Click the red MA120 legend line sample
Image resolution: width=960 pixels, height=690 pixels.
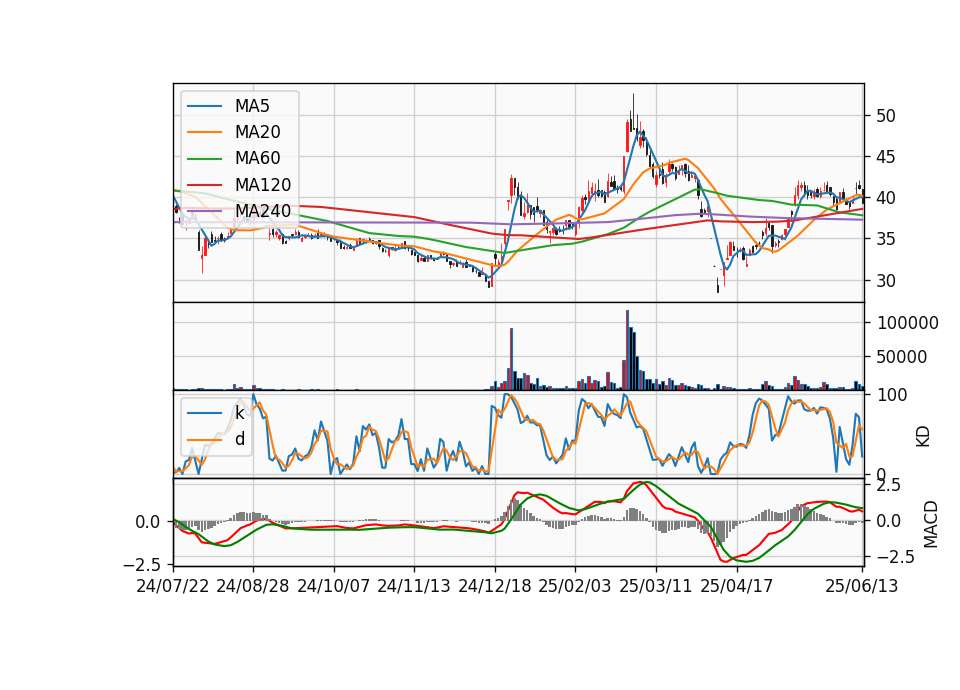coord(204,185)
